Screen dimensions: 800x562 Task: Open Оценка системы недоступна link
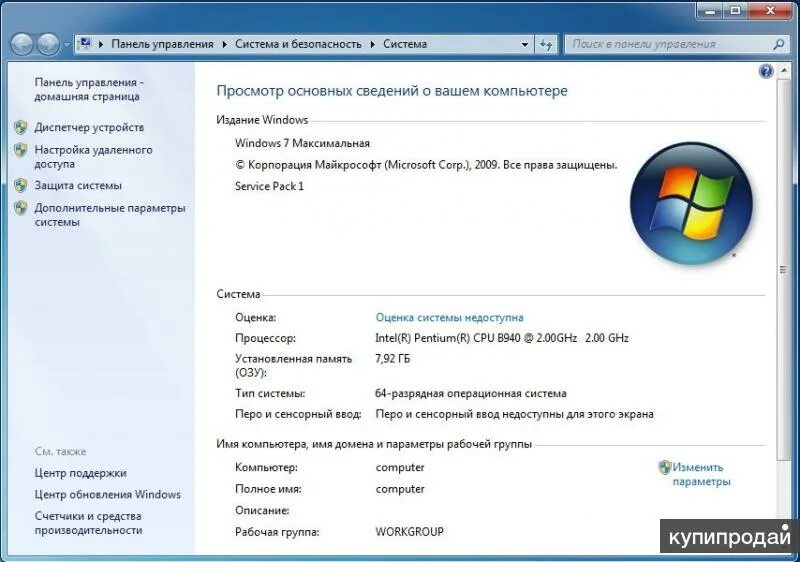(x=449, y=318)
